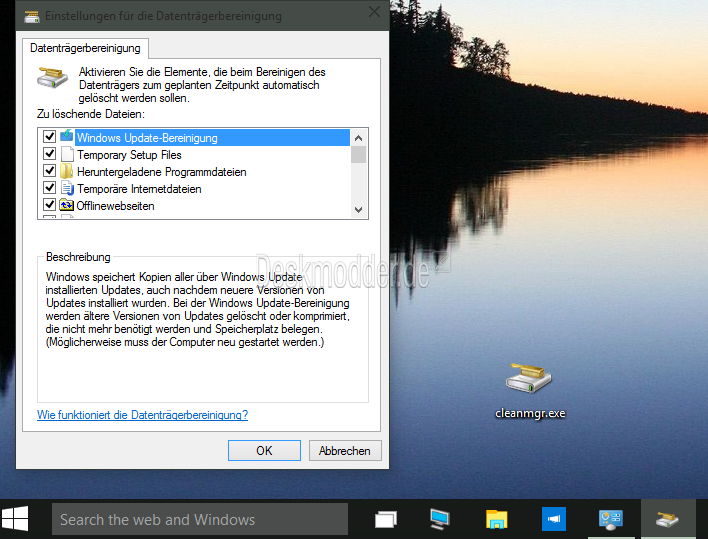The width and height of the screenshot is (708, 539).
Task: Toggle the Offlinewebseiten checkbox
Action: coord(49,205)
